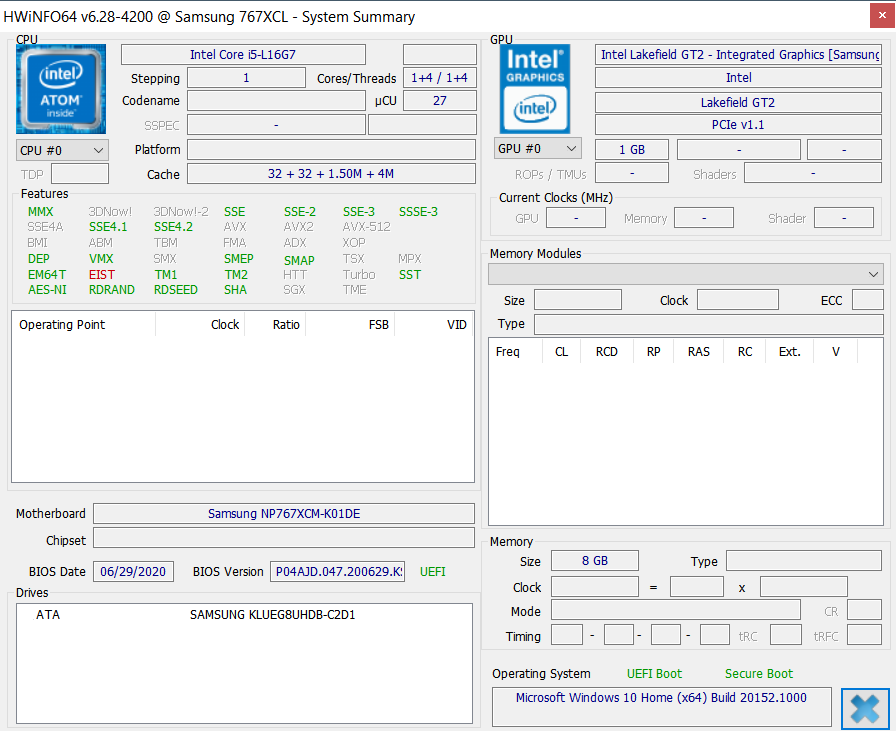Click the red EIST feature label

pos(102,275)
